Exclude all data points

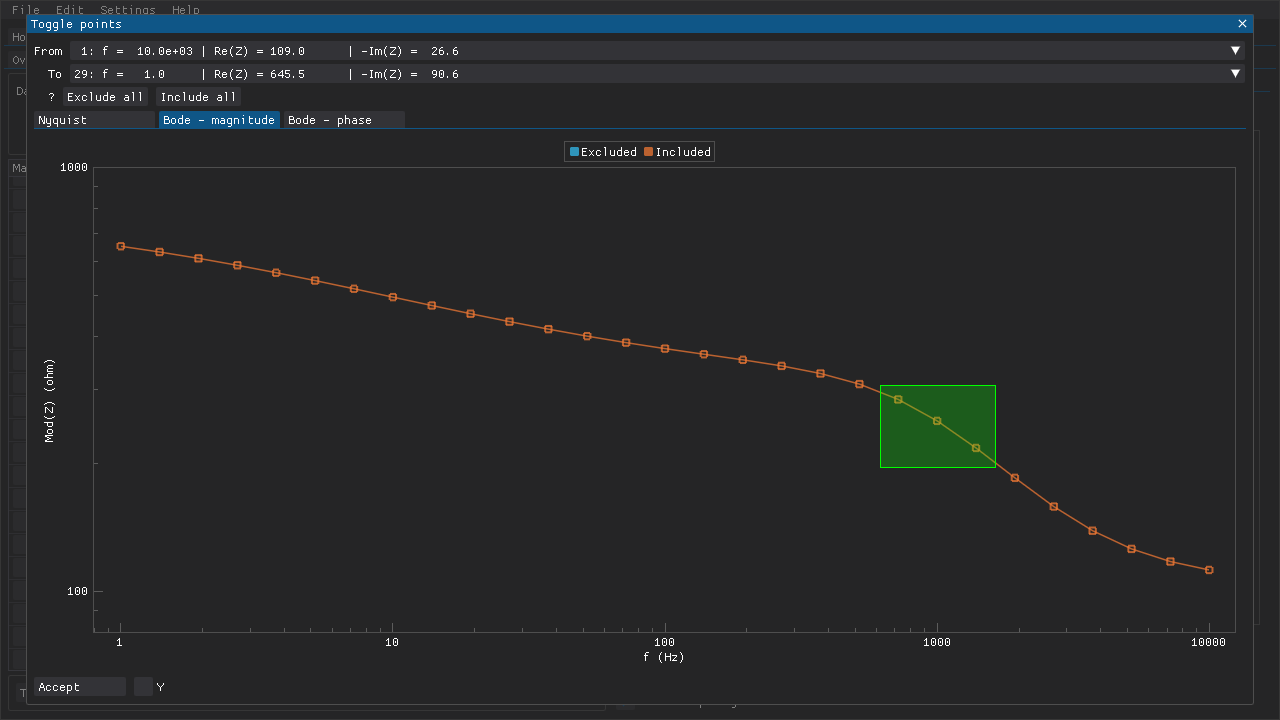pos(105,97)
